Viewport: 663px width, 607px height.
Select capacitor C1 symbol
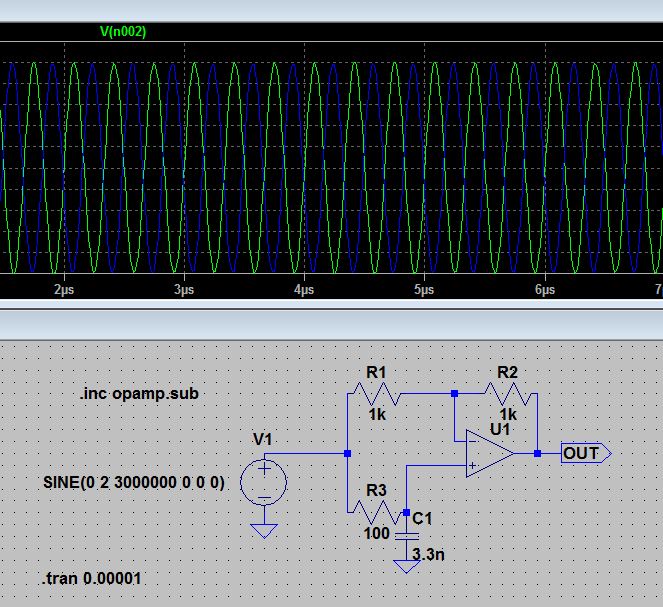click(x=406, y=536)
